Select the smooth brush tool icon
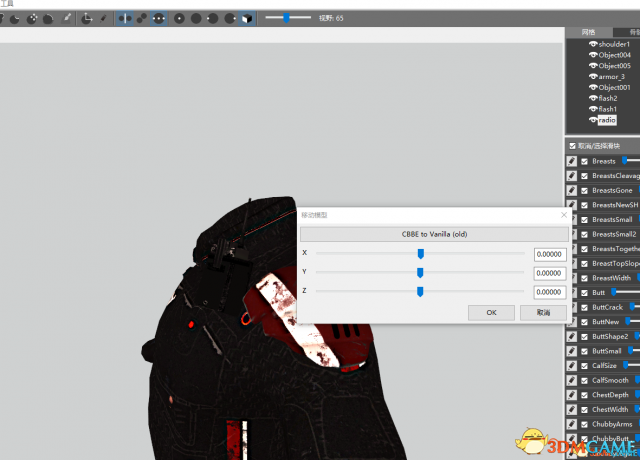The width and height of the screenshot is (640, 460). pos(48,19)
